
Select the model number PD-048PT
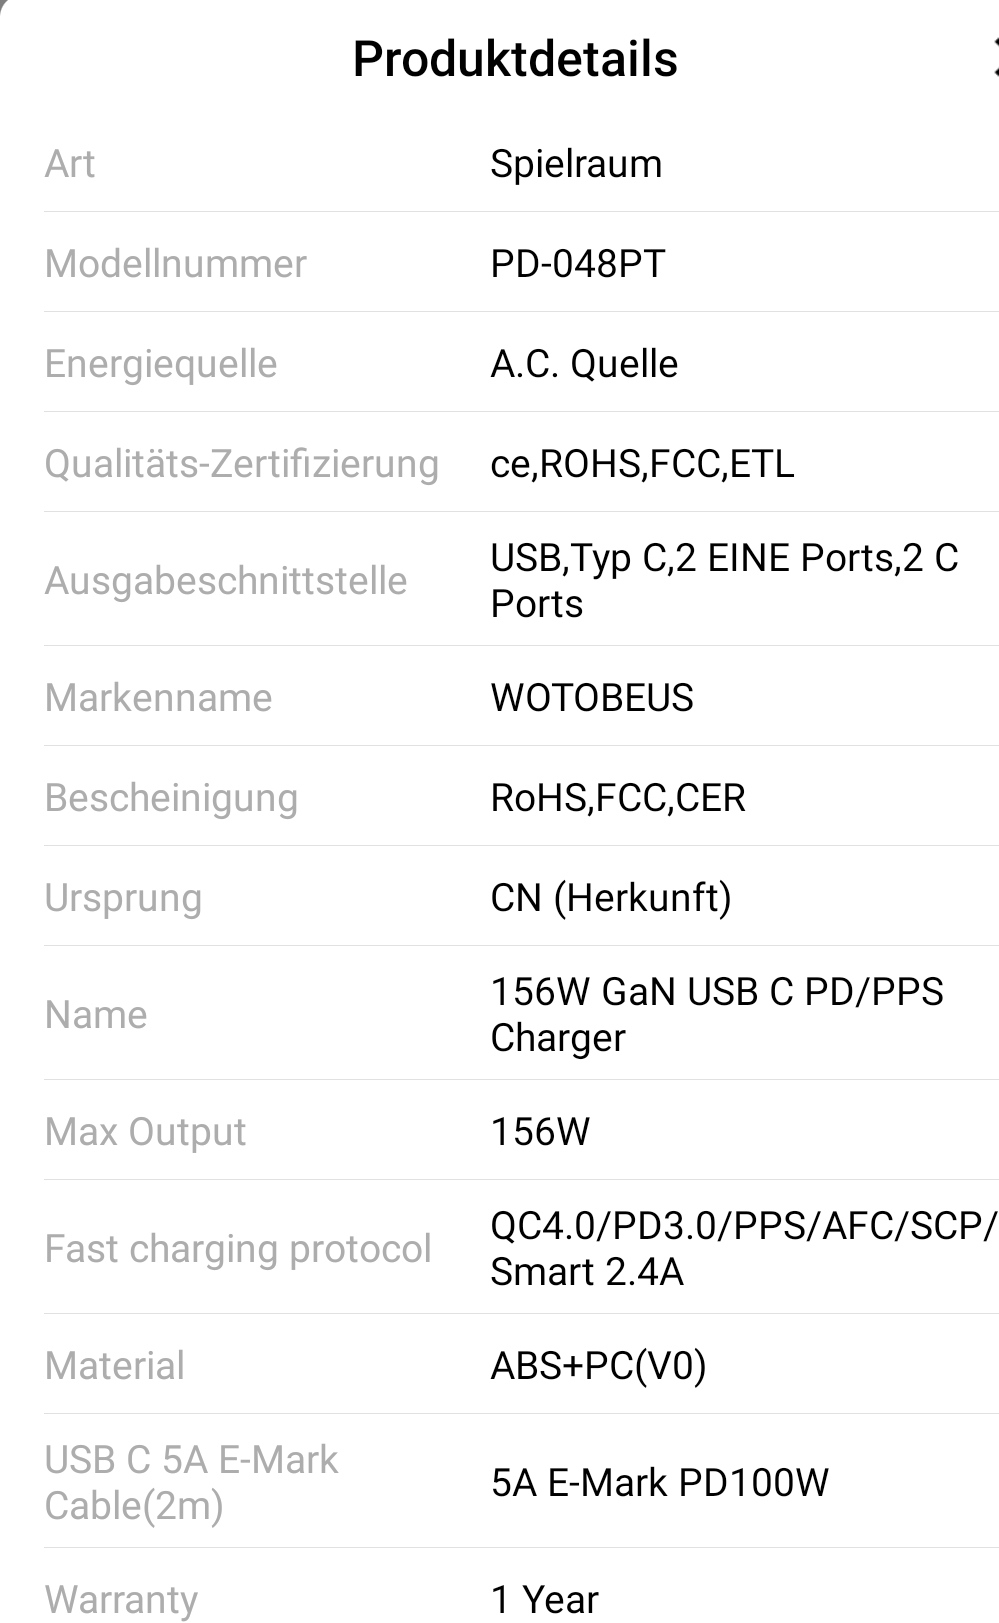577,264
